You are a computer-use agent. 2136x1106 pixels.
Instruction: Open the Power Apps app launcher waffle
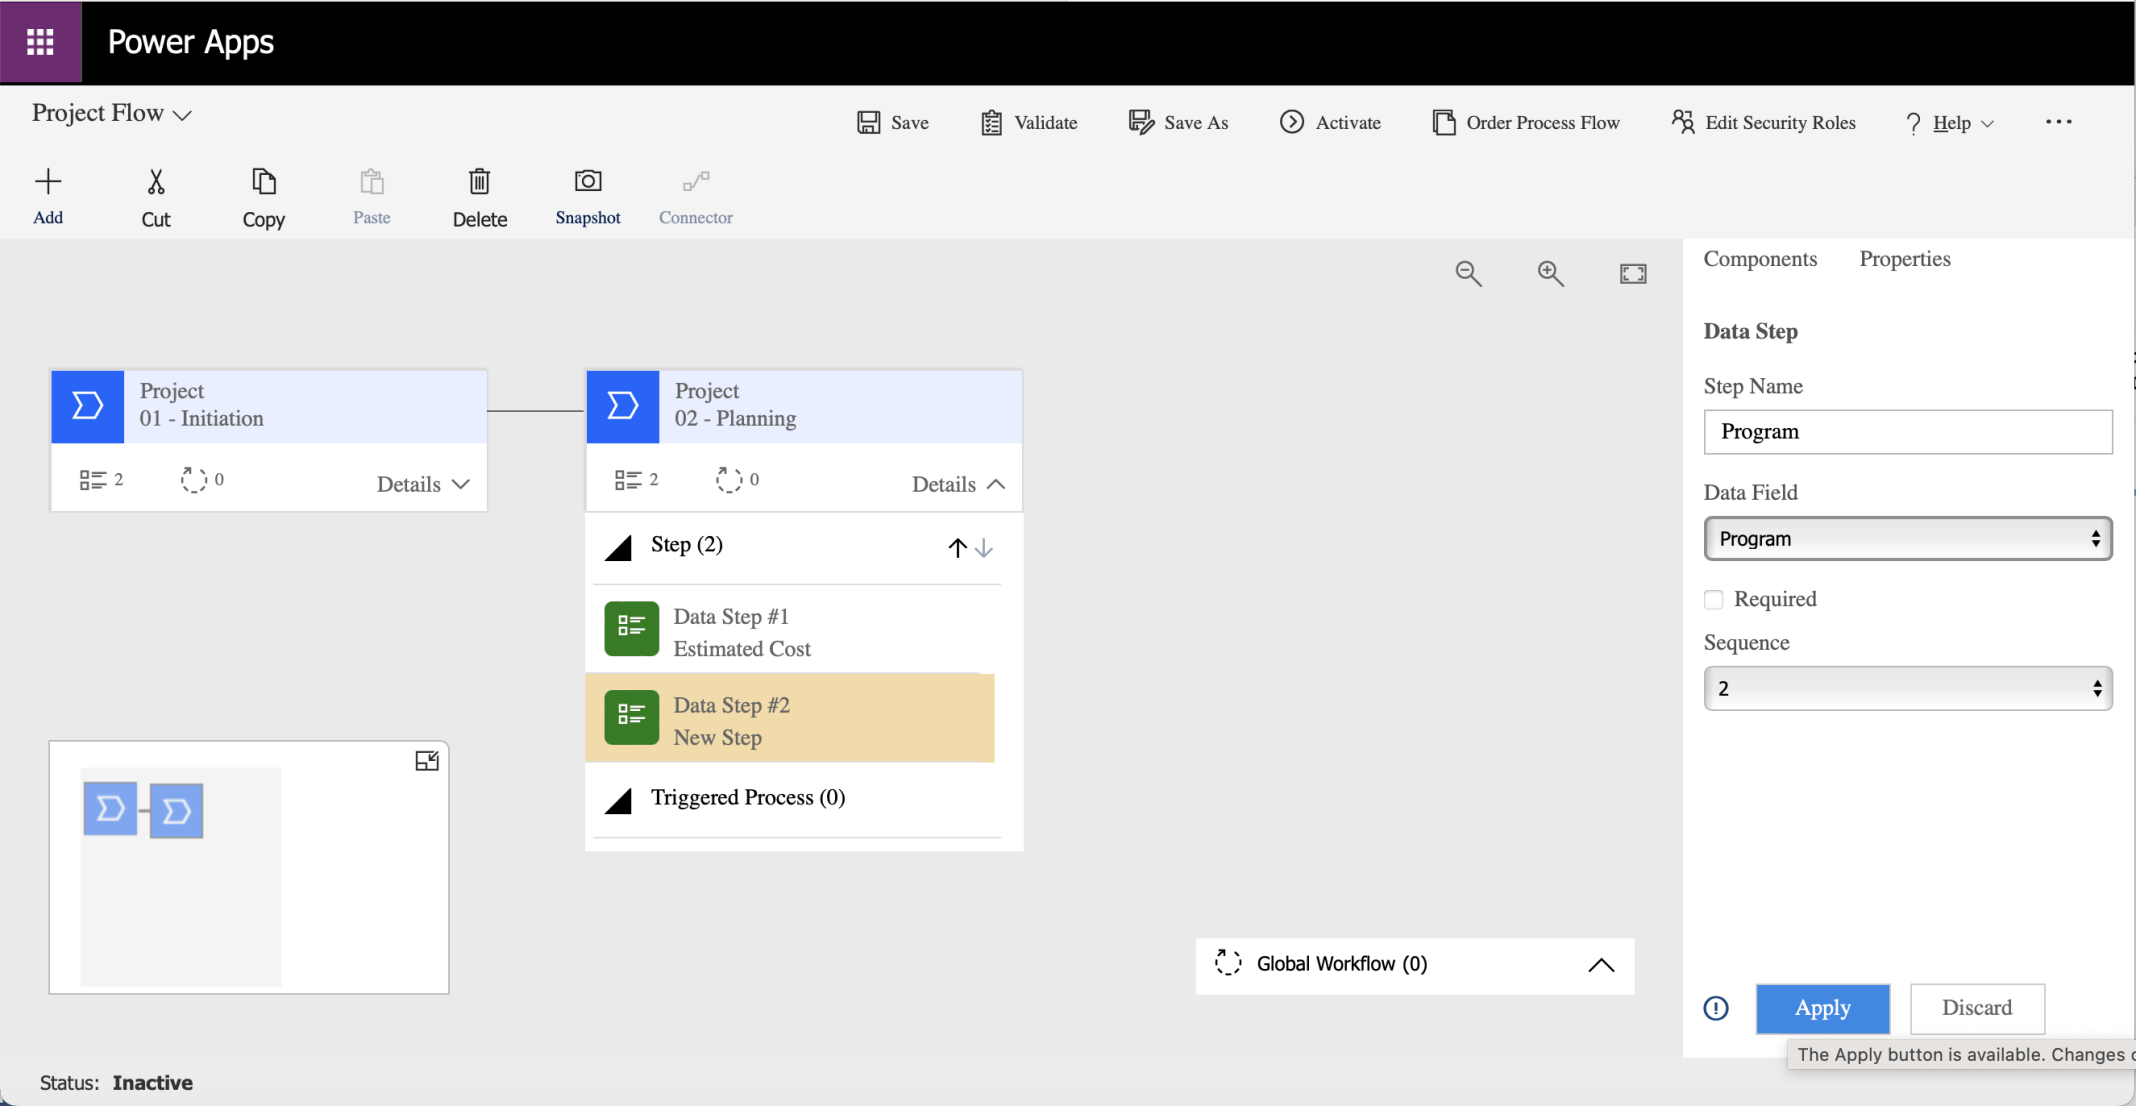(40, 42)
